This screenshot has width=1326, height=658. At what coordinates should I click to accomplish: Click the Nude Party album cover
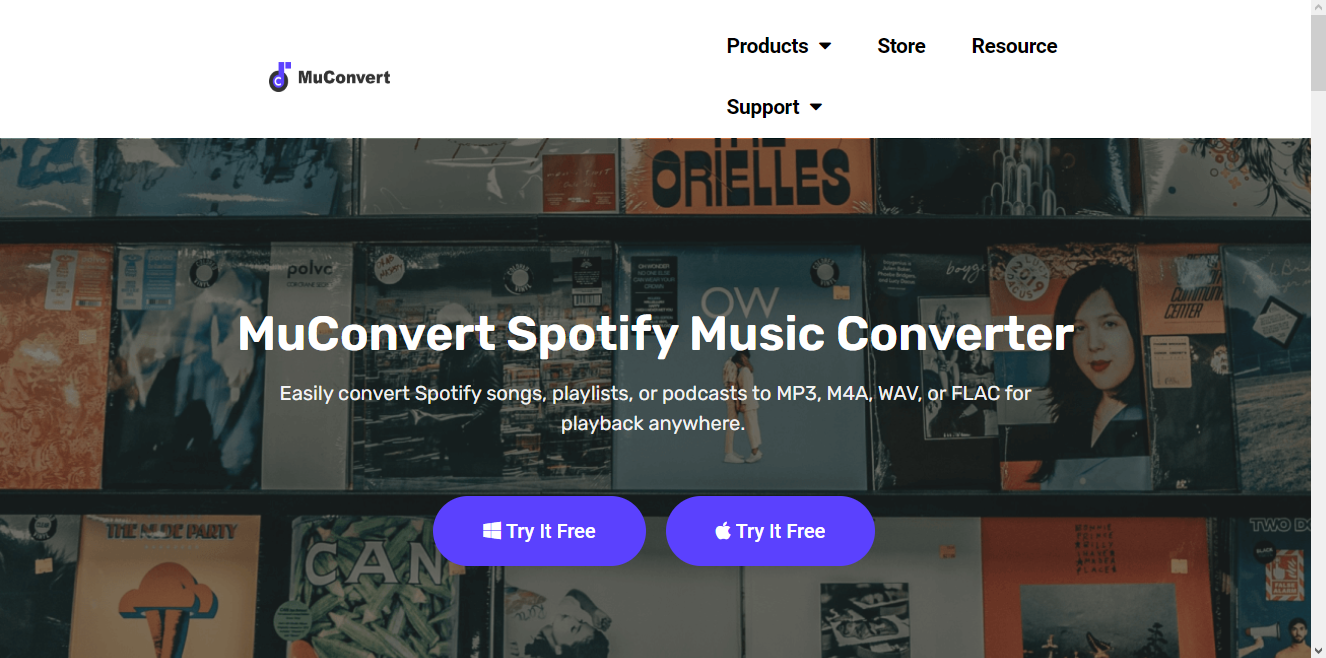[172, 580]
